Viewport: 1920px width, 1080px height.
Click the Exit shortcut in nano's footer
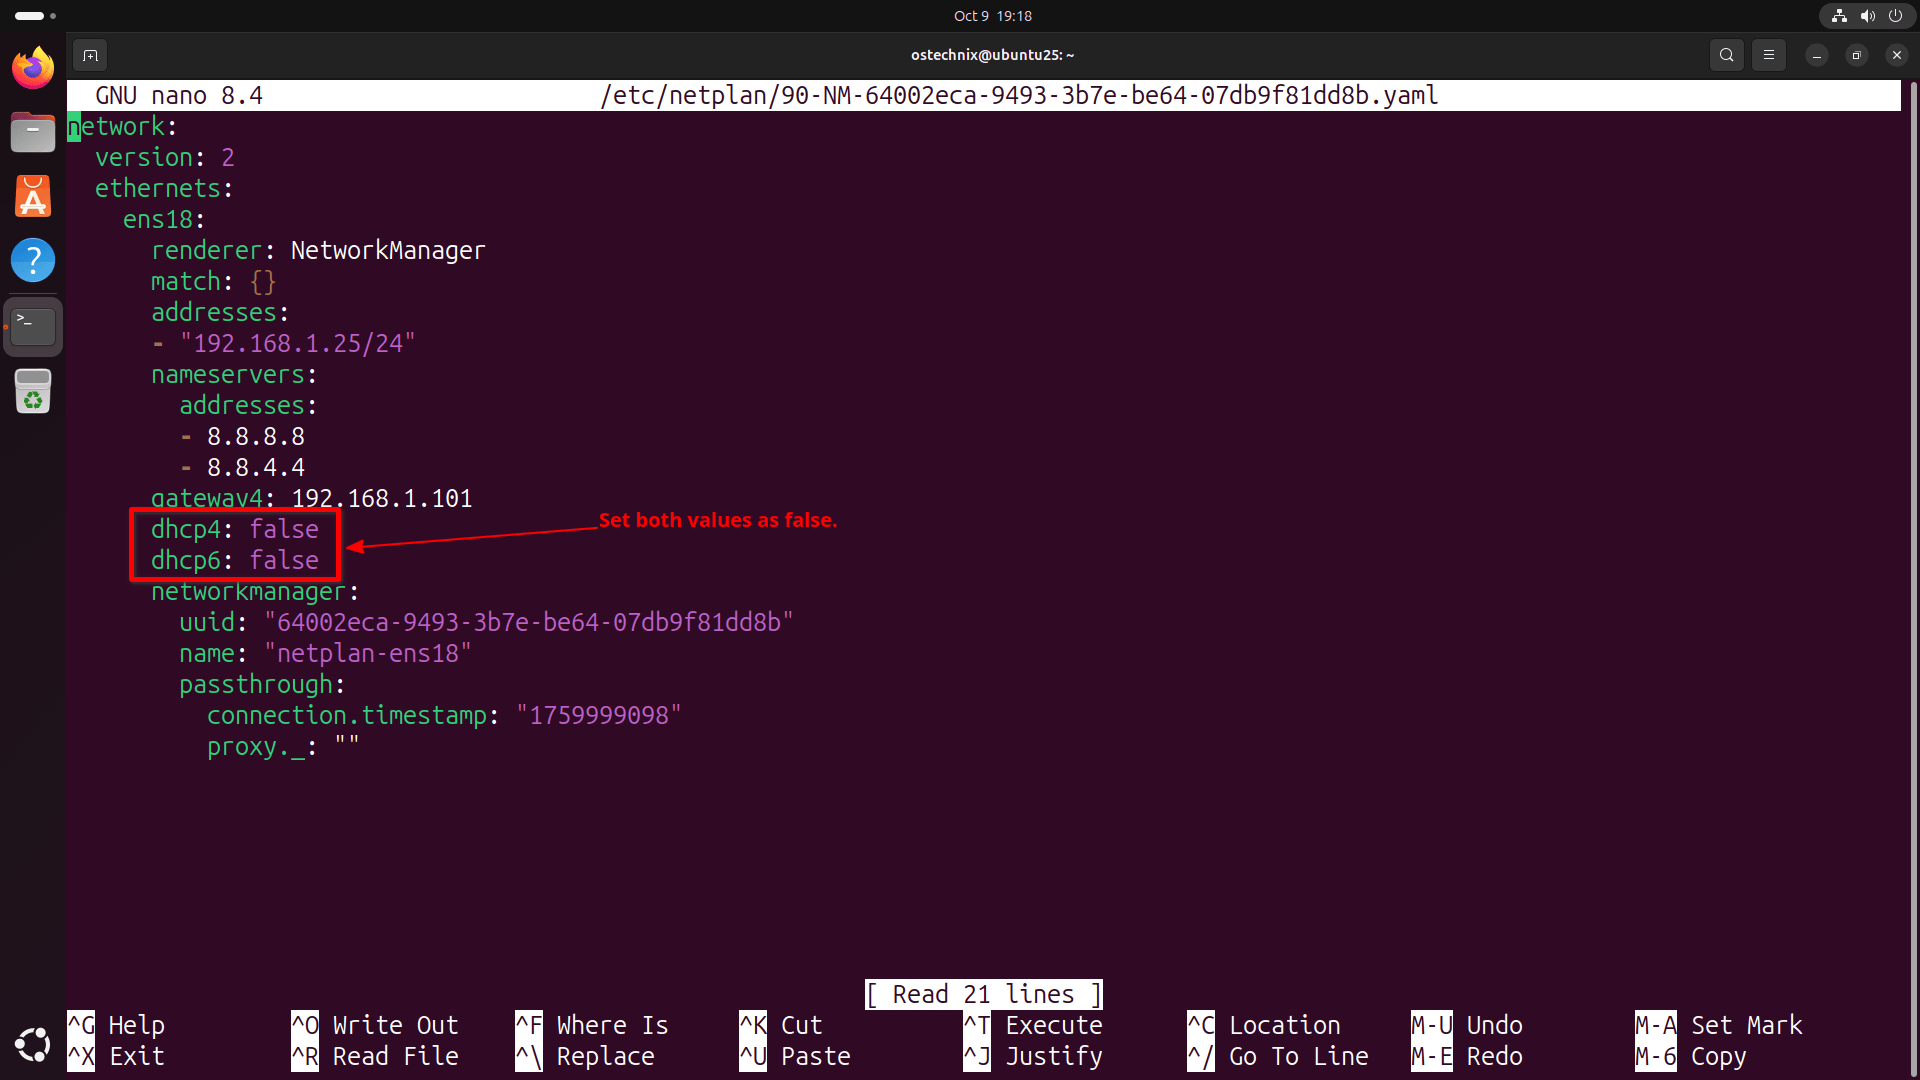(136, 1056)
